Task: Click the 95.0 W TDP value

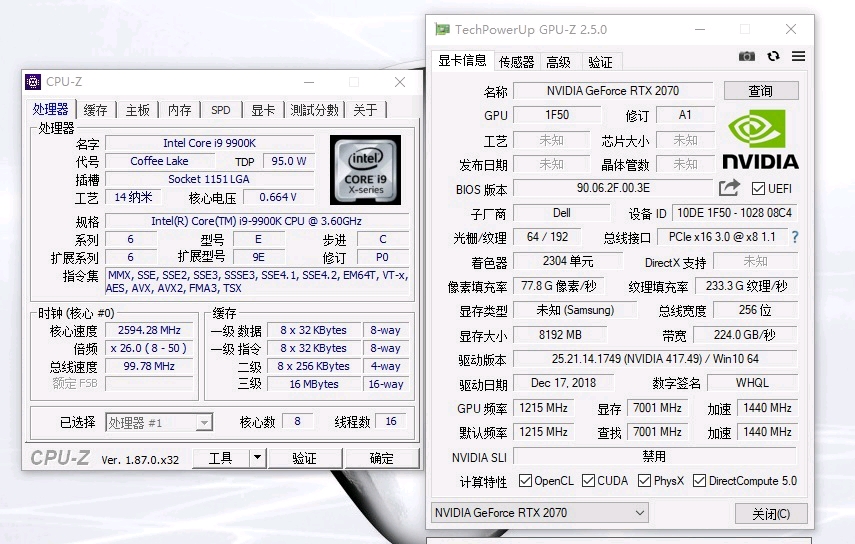Action: 288,161
